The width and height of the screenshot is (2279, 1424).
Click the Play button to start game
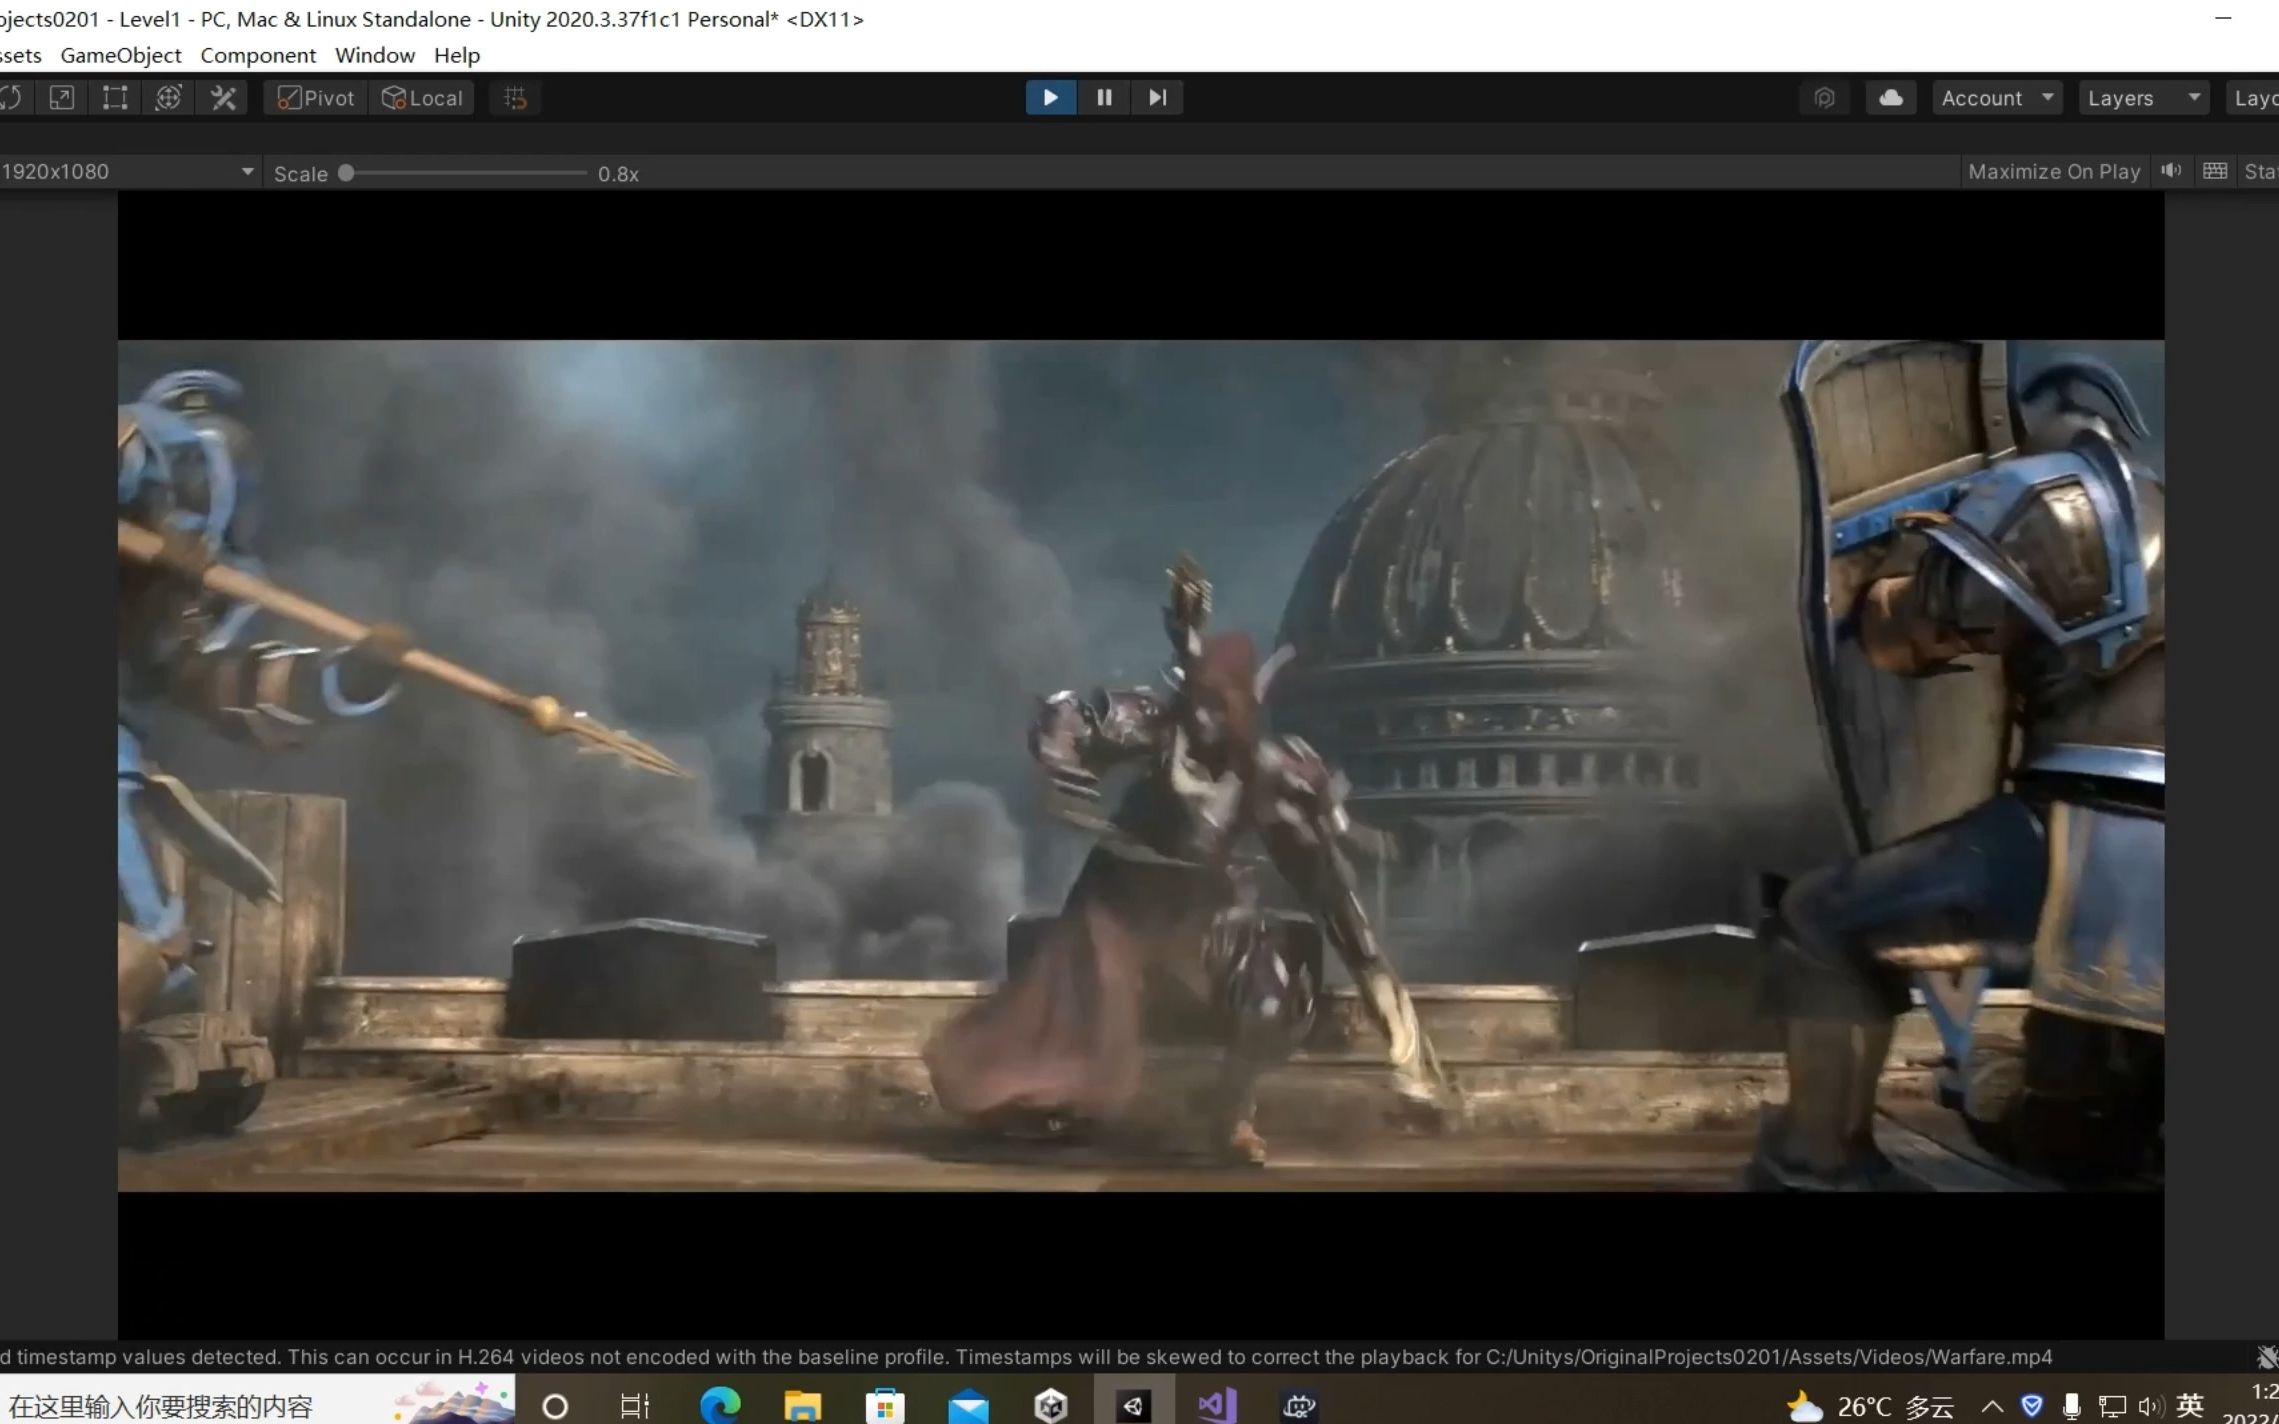point(1048,97)
